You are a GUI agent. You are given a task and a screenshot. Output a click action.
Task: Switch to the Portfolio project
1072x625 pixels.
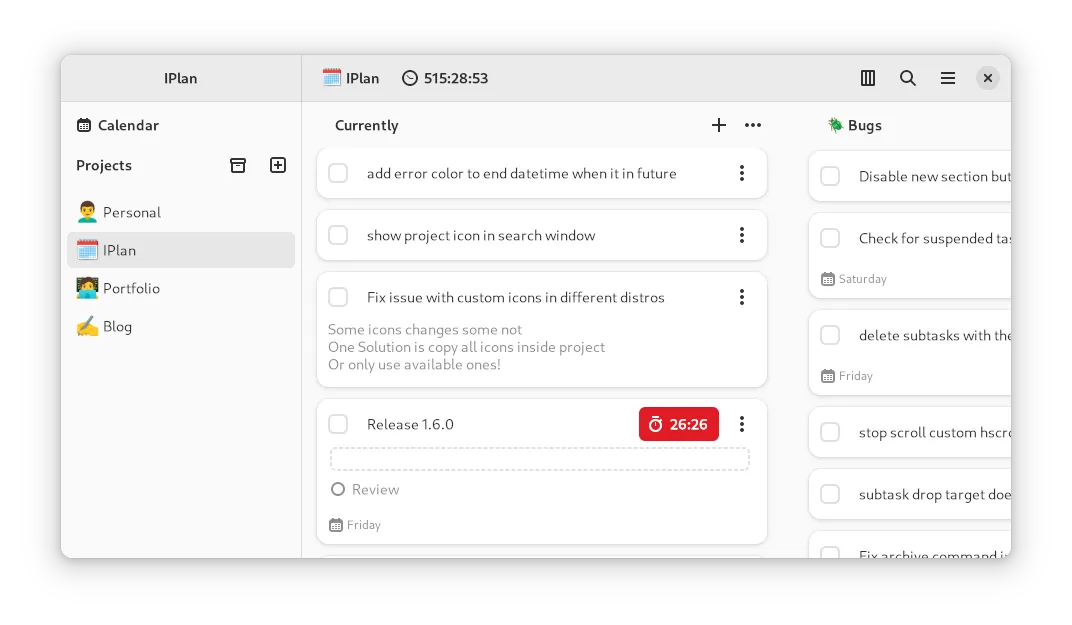131,288
